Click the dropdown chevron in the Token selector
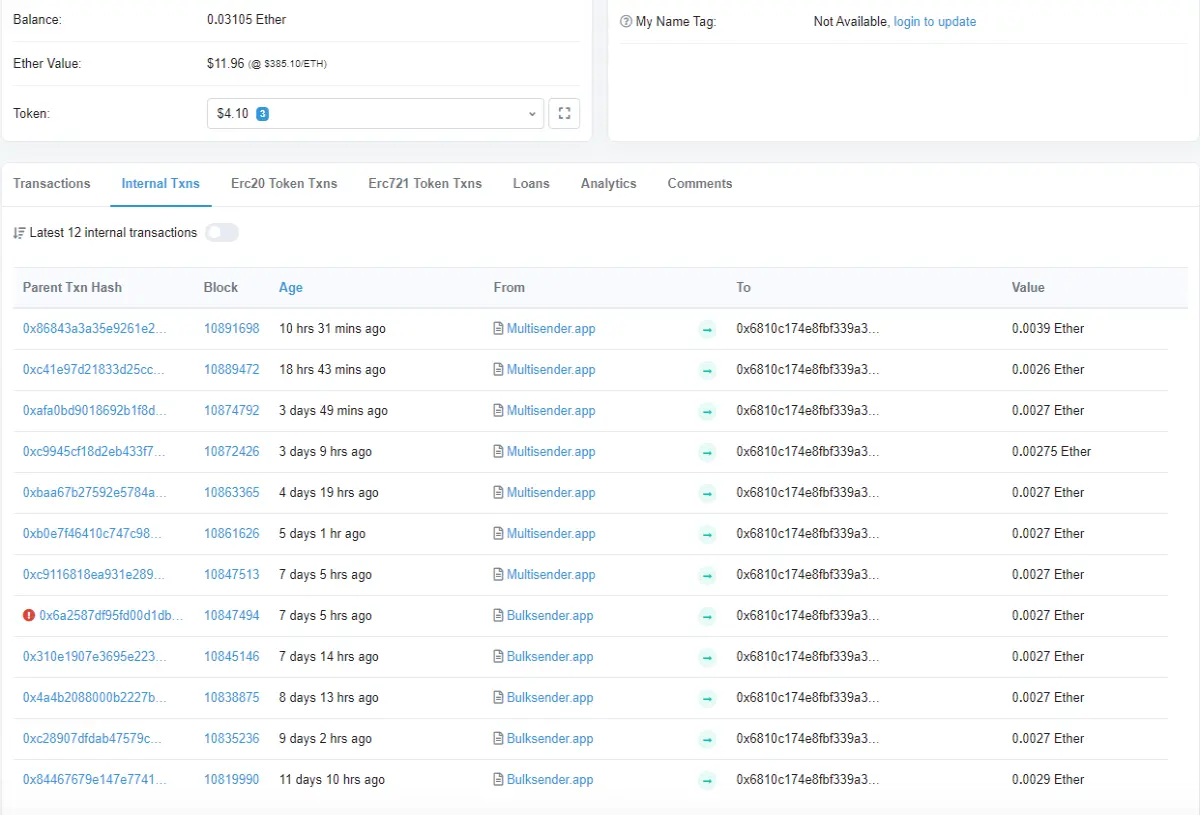Viewport: 1200px width, 815px height. (x=532, y=114)
